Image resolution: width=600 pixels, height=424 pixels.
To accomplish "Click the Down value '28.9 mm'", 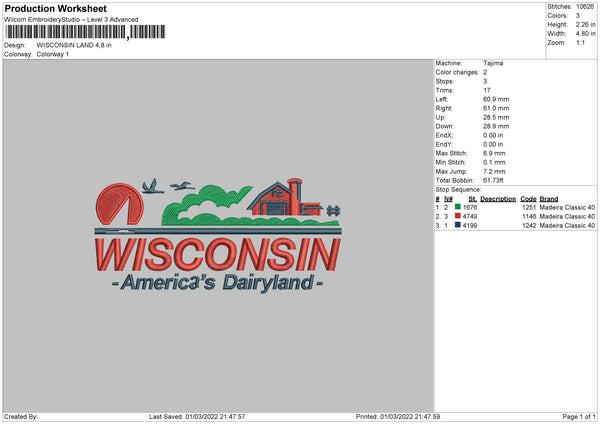I will (x=496, y=126).
